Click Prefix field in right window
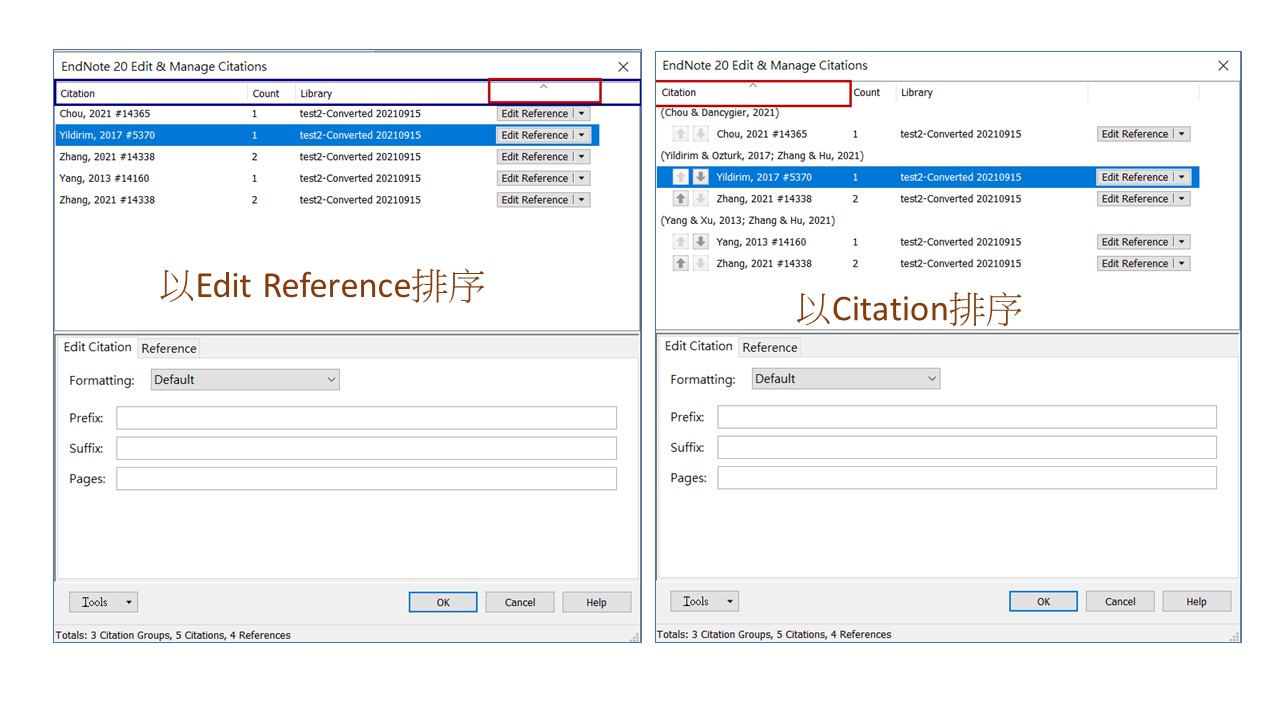Image resolution: width=1280 pixels, height=720 pixels. click(967, 417)
